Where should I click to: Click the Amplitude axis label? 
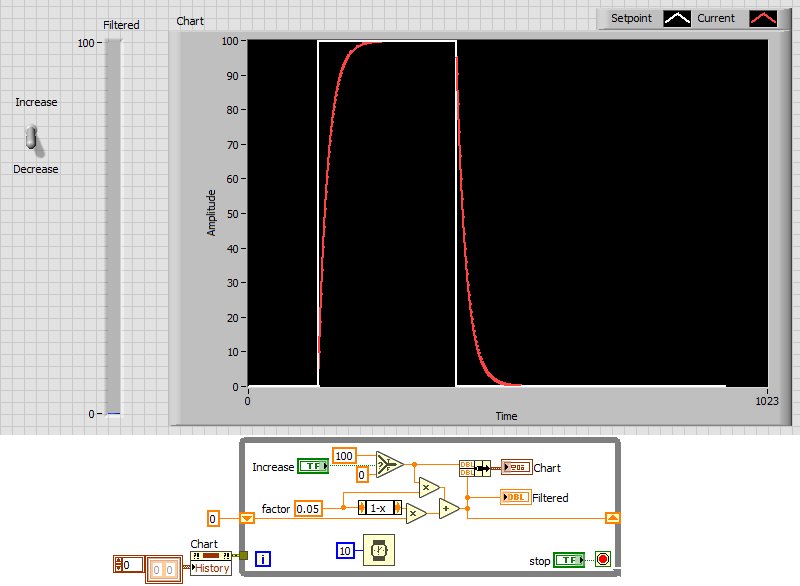click(x=211, y=213)
